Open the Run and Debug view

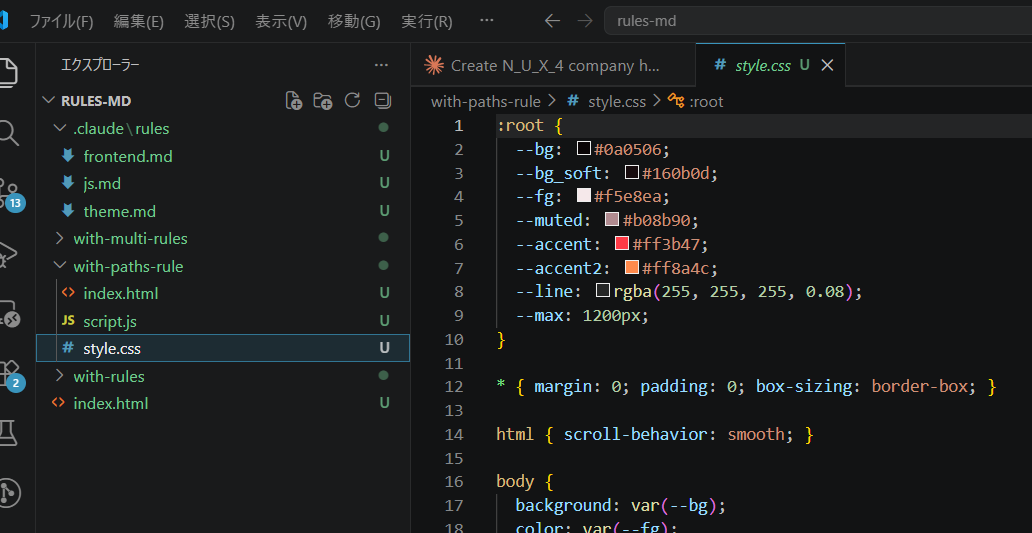pos(8,255)
